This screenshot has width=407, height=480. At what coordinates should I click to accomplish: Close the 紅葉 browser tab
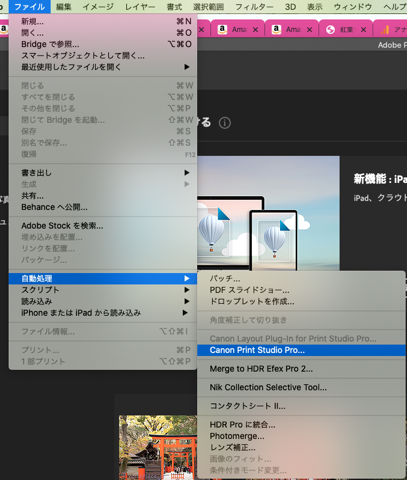[363, 30]
